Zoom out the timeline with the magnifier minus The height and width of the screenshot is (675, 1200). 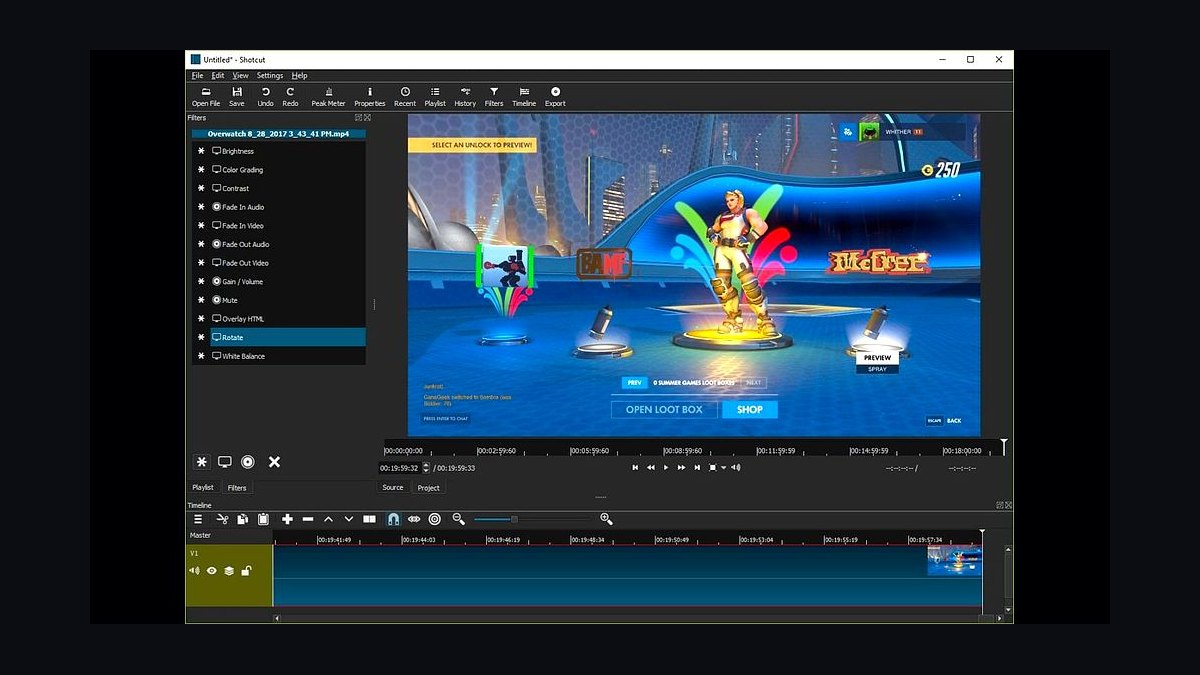pyautogui.click(x=459, y=519)
